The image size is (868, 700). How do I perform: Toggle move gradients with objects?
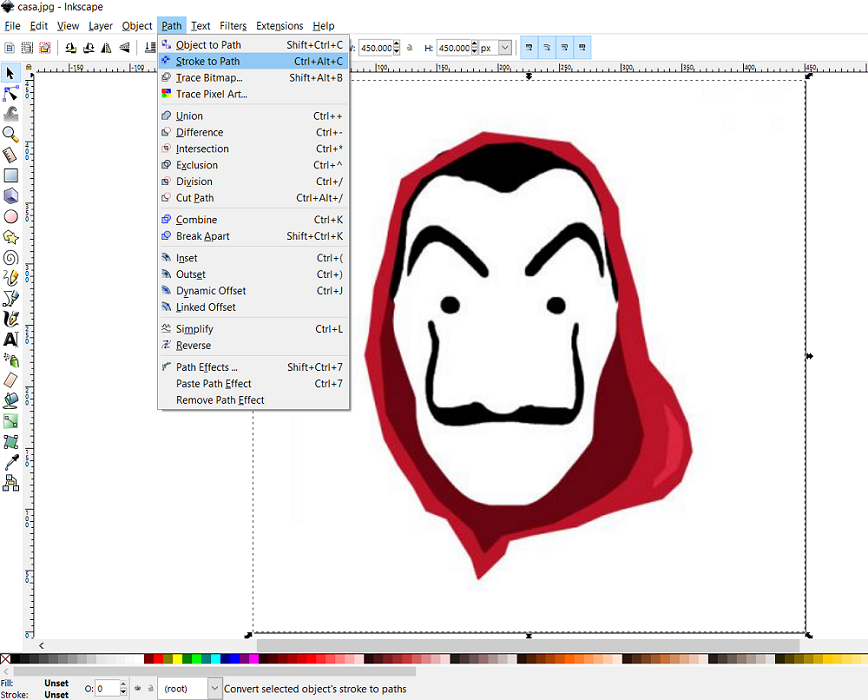pyautogui.click(x=565, y=48)
